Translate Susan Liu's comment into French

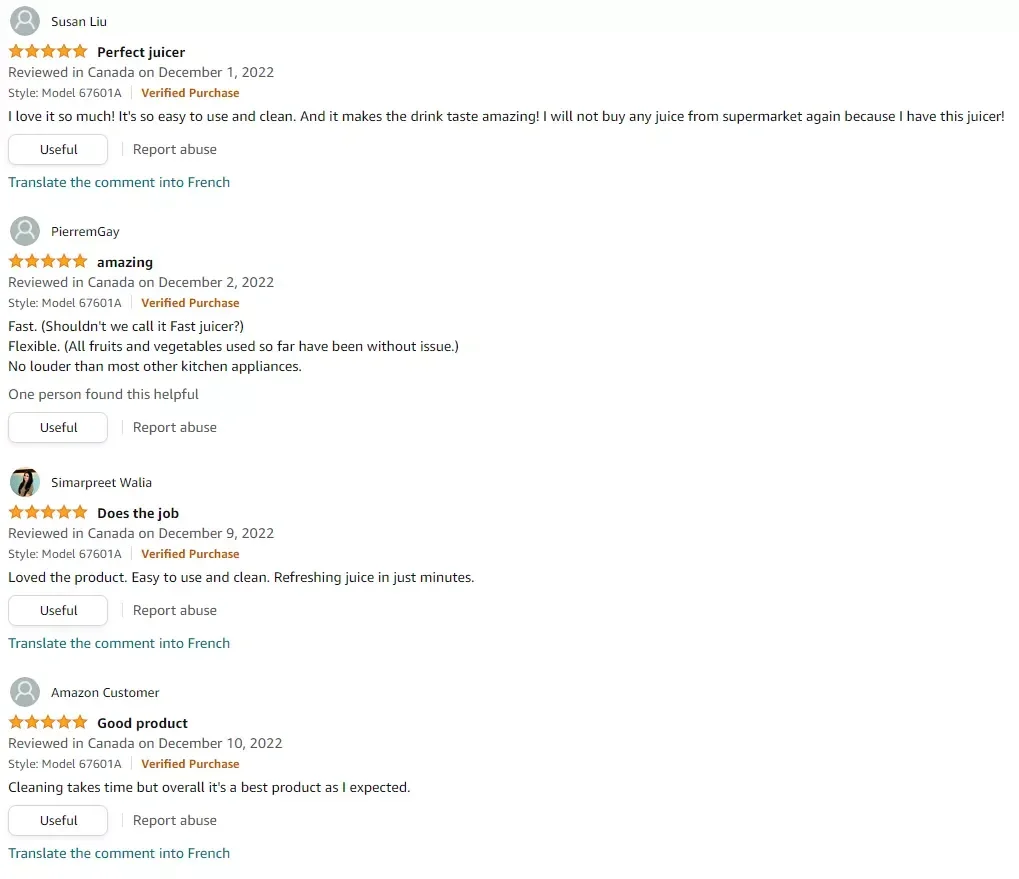119,182
